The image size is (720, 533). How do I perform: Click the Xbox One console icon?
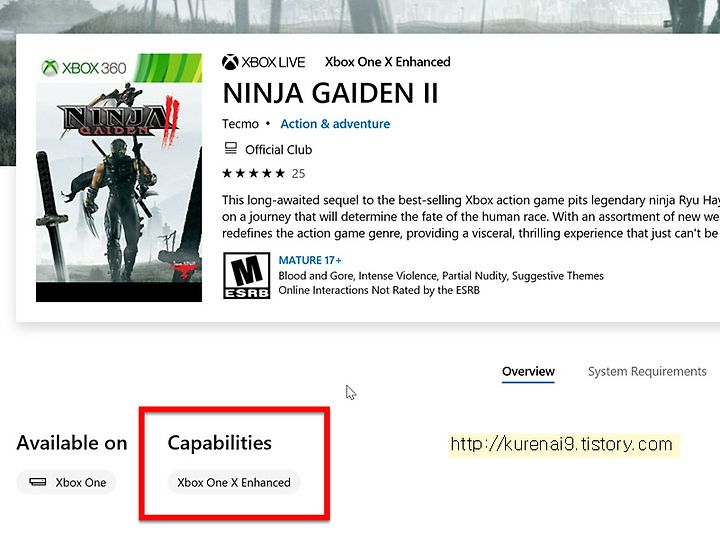coord(38,482)
